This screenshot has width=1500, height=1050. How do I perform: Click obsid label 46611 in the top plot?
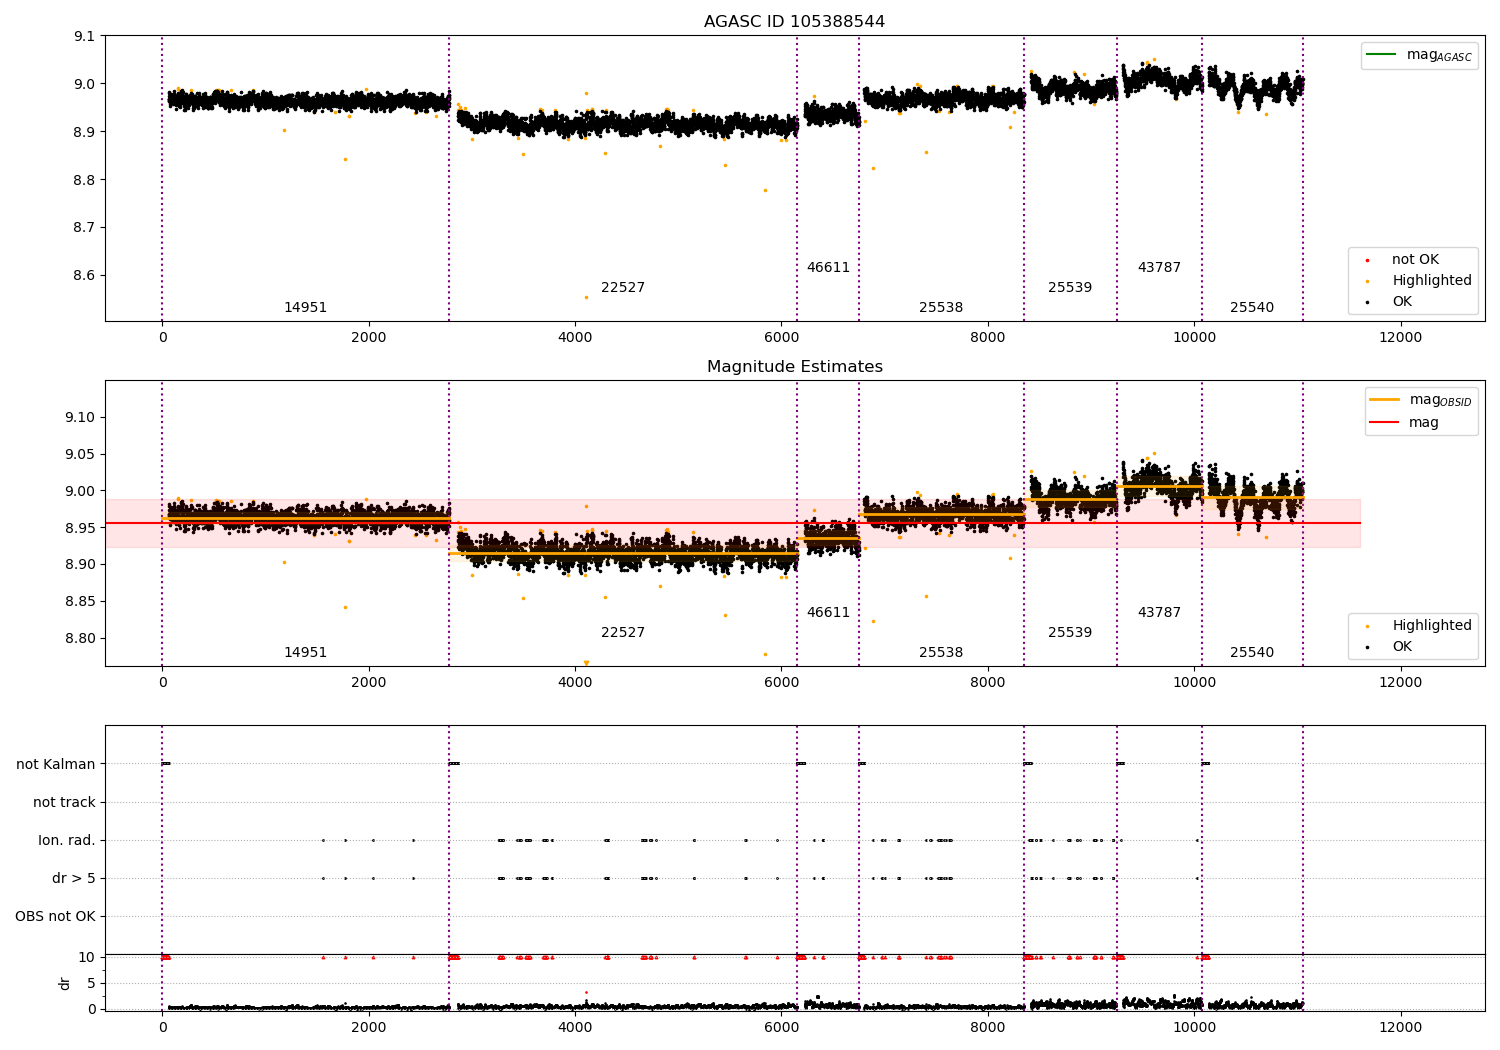tap(828, 268)
